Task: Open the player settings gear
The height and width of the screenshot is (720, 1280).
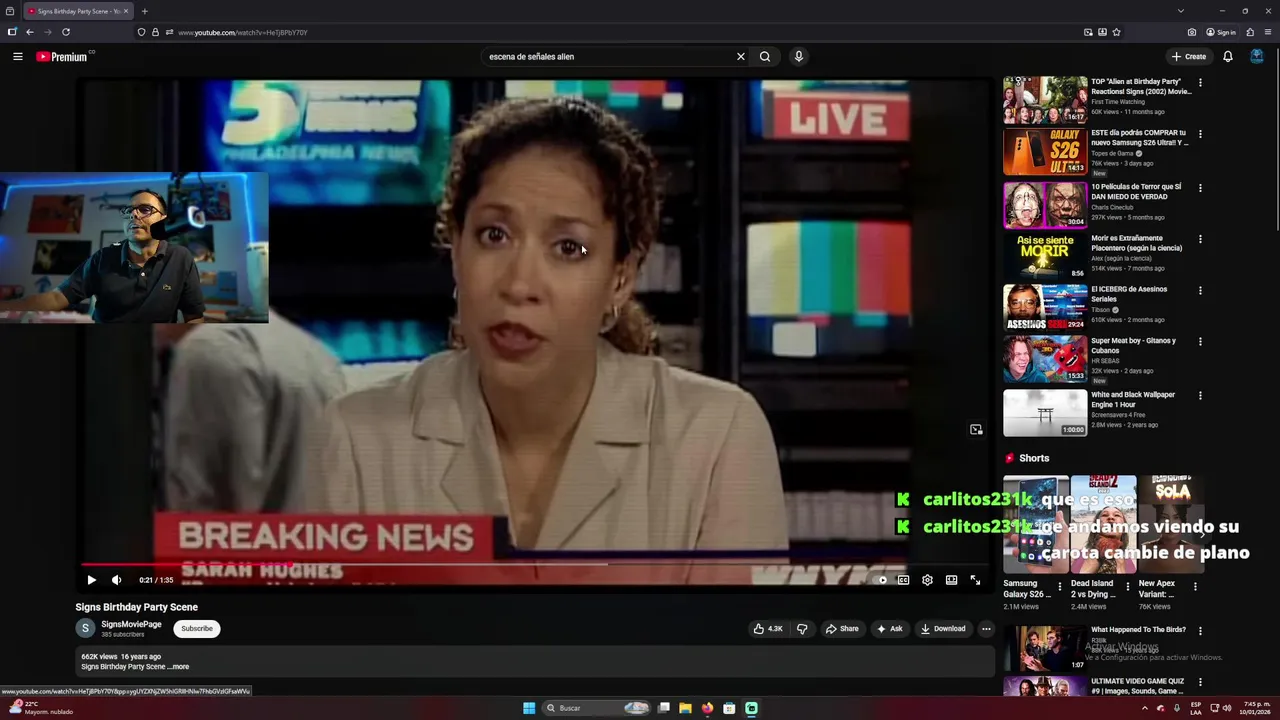Action: [927, 580]
